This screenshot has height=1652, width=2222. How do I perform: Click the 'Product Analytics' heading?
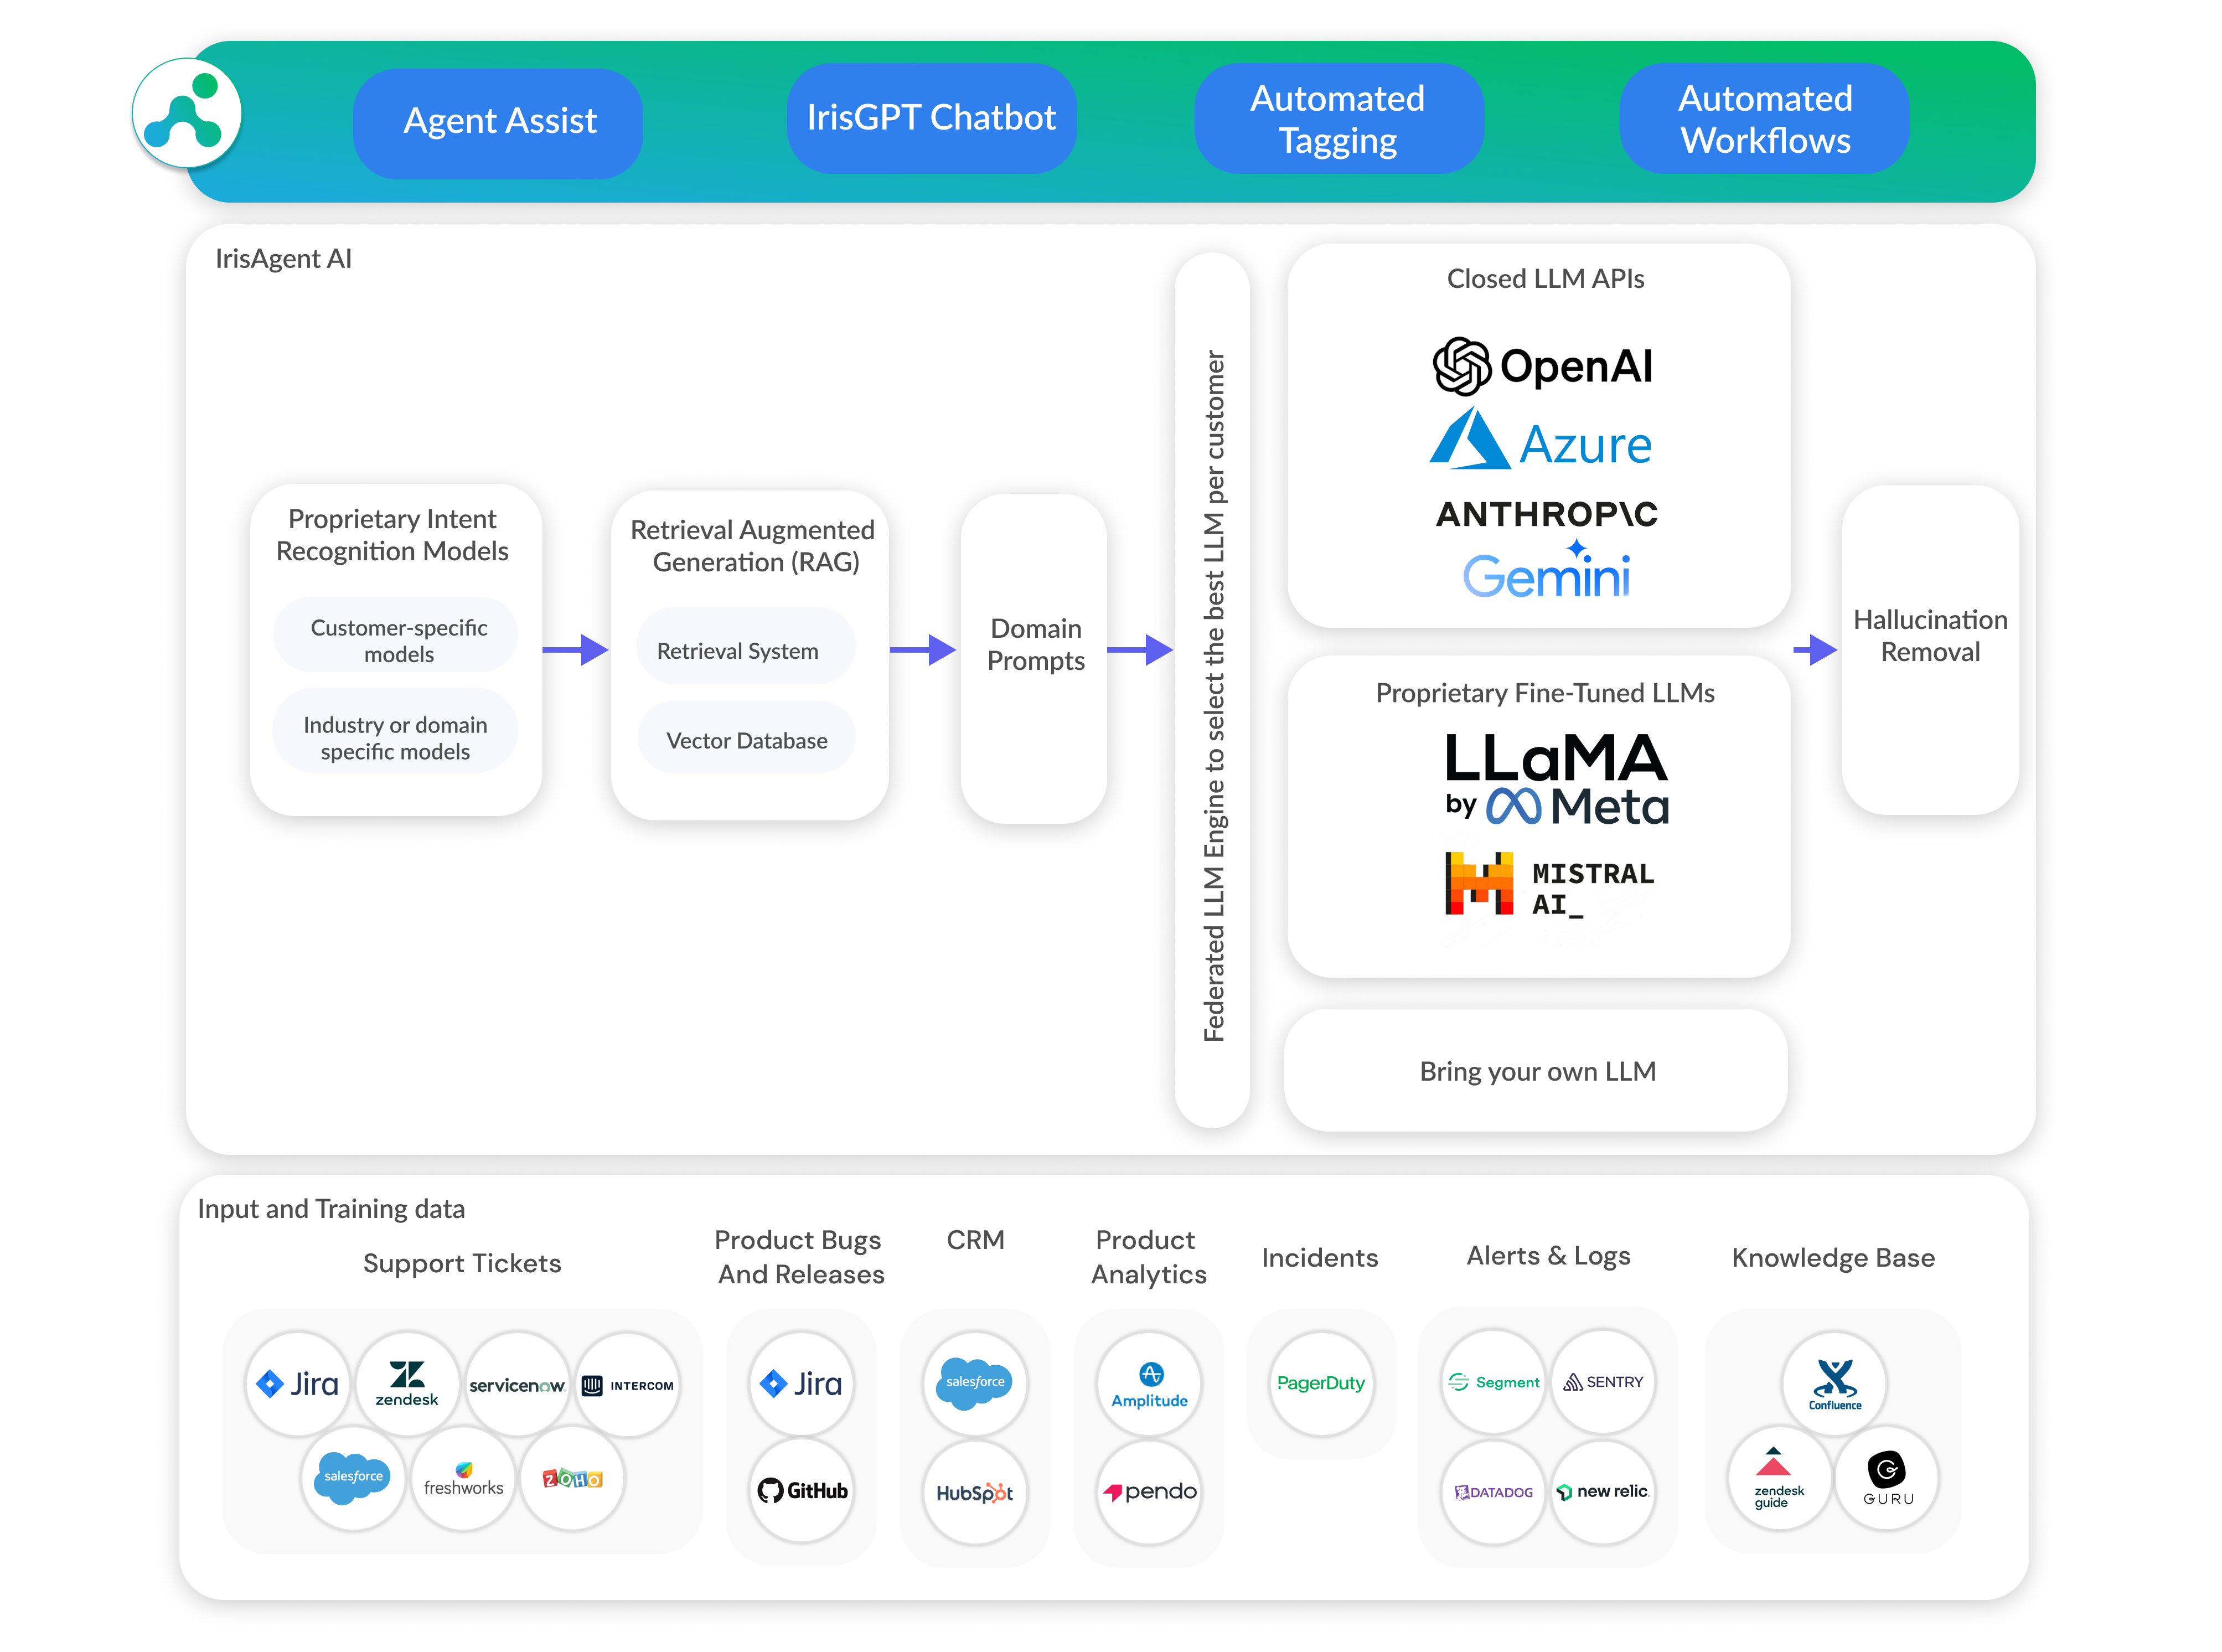click(x=1148, y=1257)
